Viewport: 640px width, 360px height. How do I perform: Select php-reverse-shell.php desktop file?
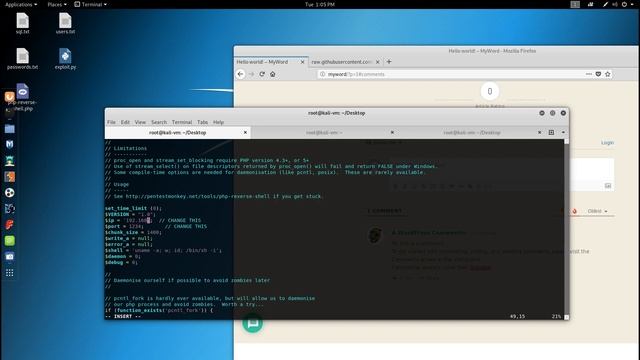coord(23,97)
